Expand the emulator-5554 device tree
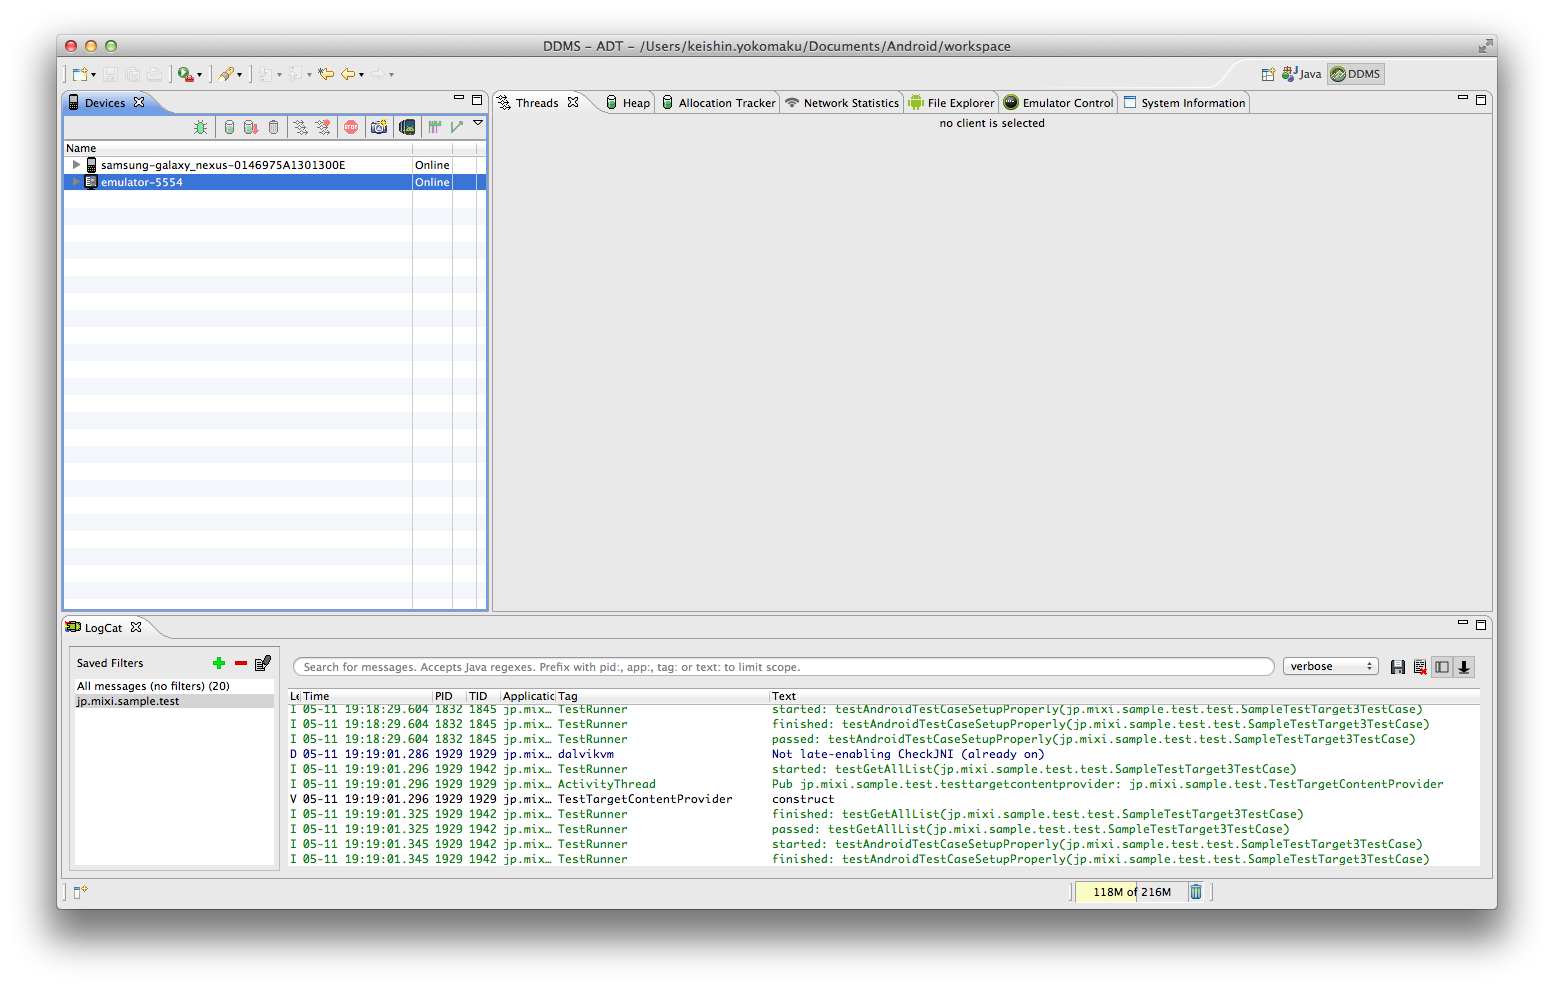The height and width of the screenshot is (988, 1554). click(x=76, y=182)
